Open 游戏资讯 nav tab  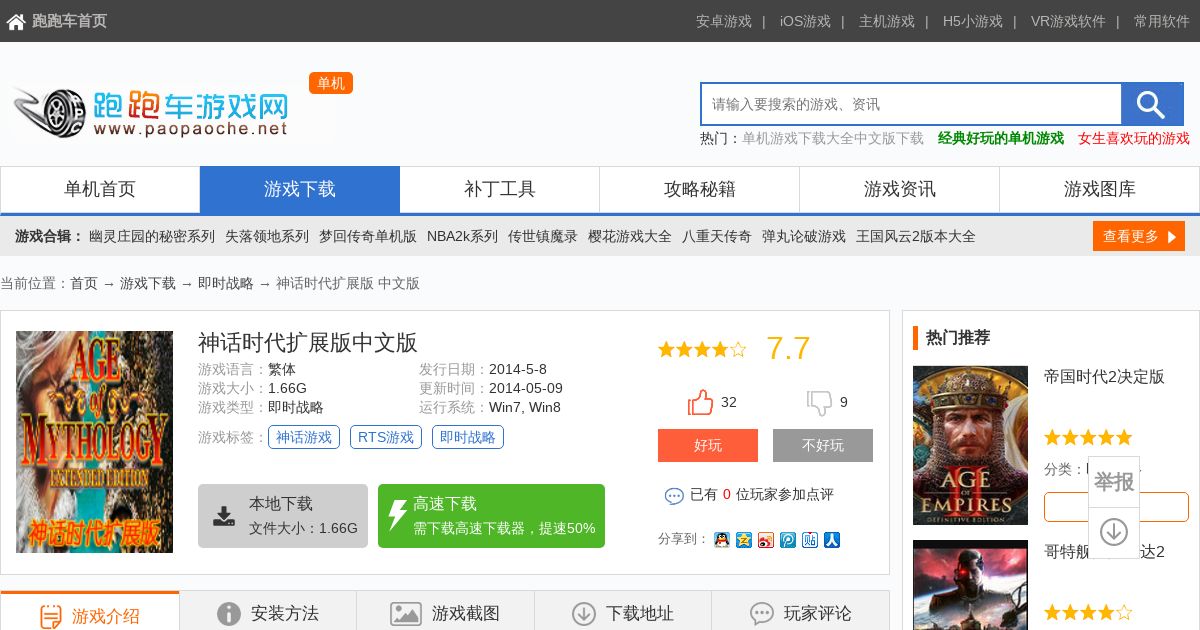click(x=900, y=189)
